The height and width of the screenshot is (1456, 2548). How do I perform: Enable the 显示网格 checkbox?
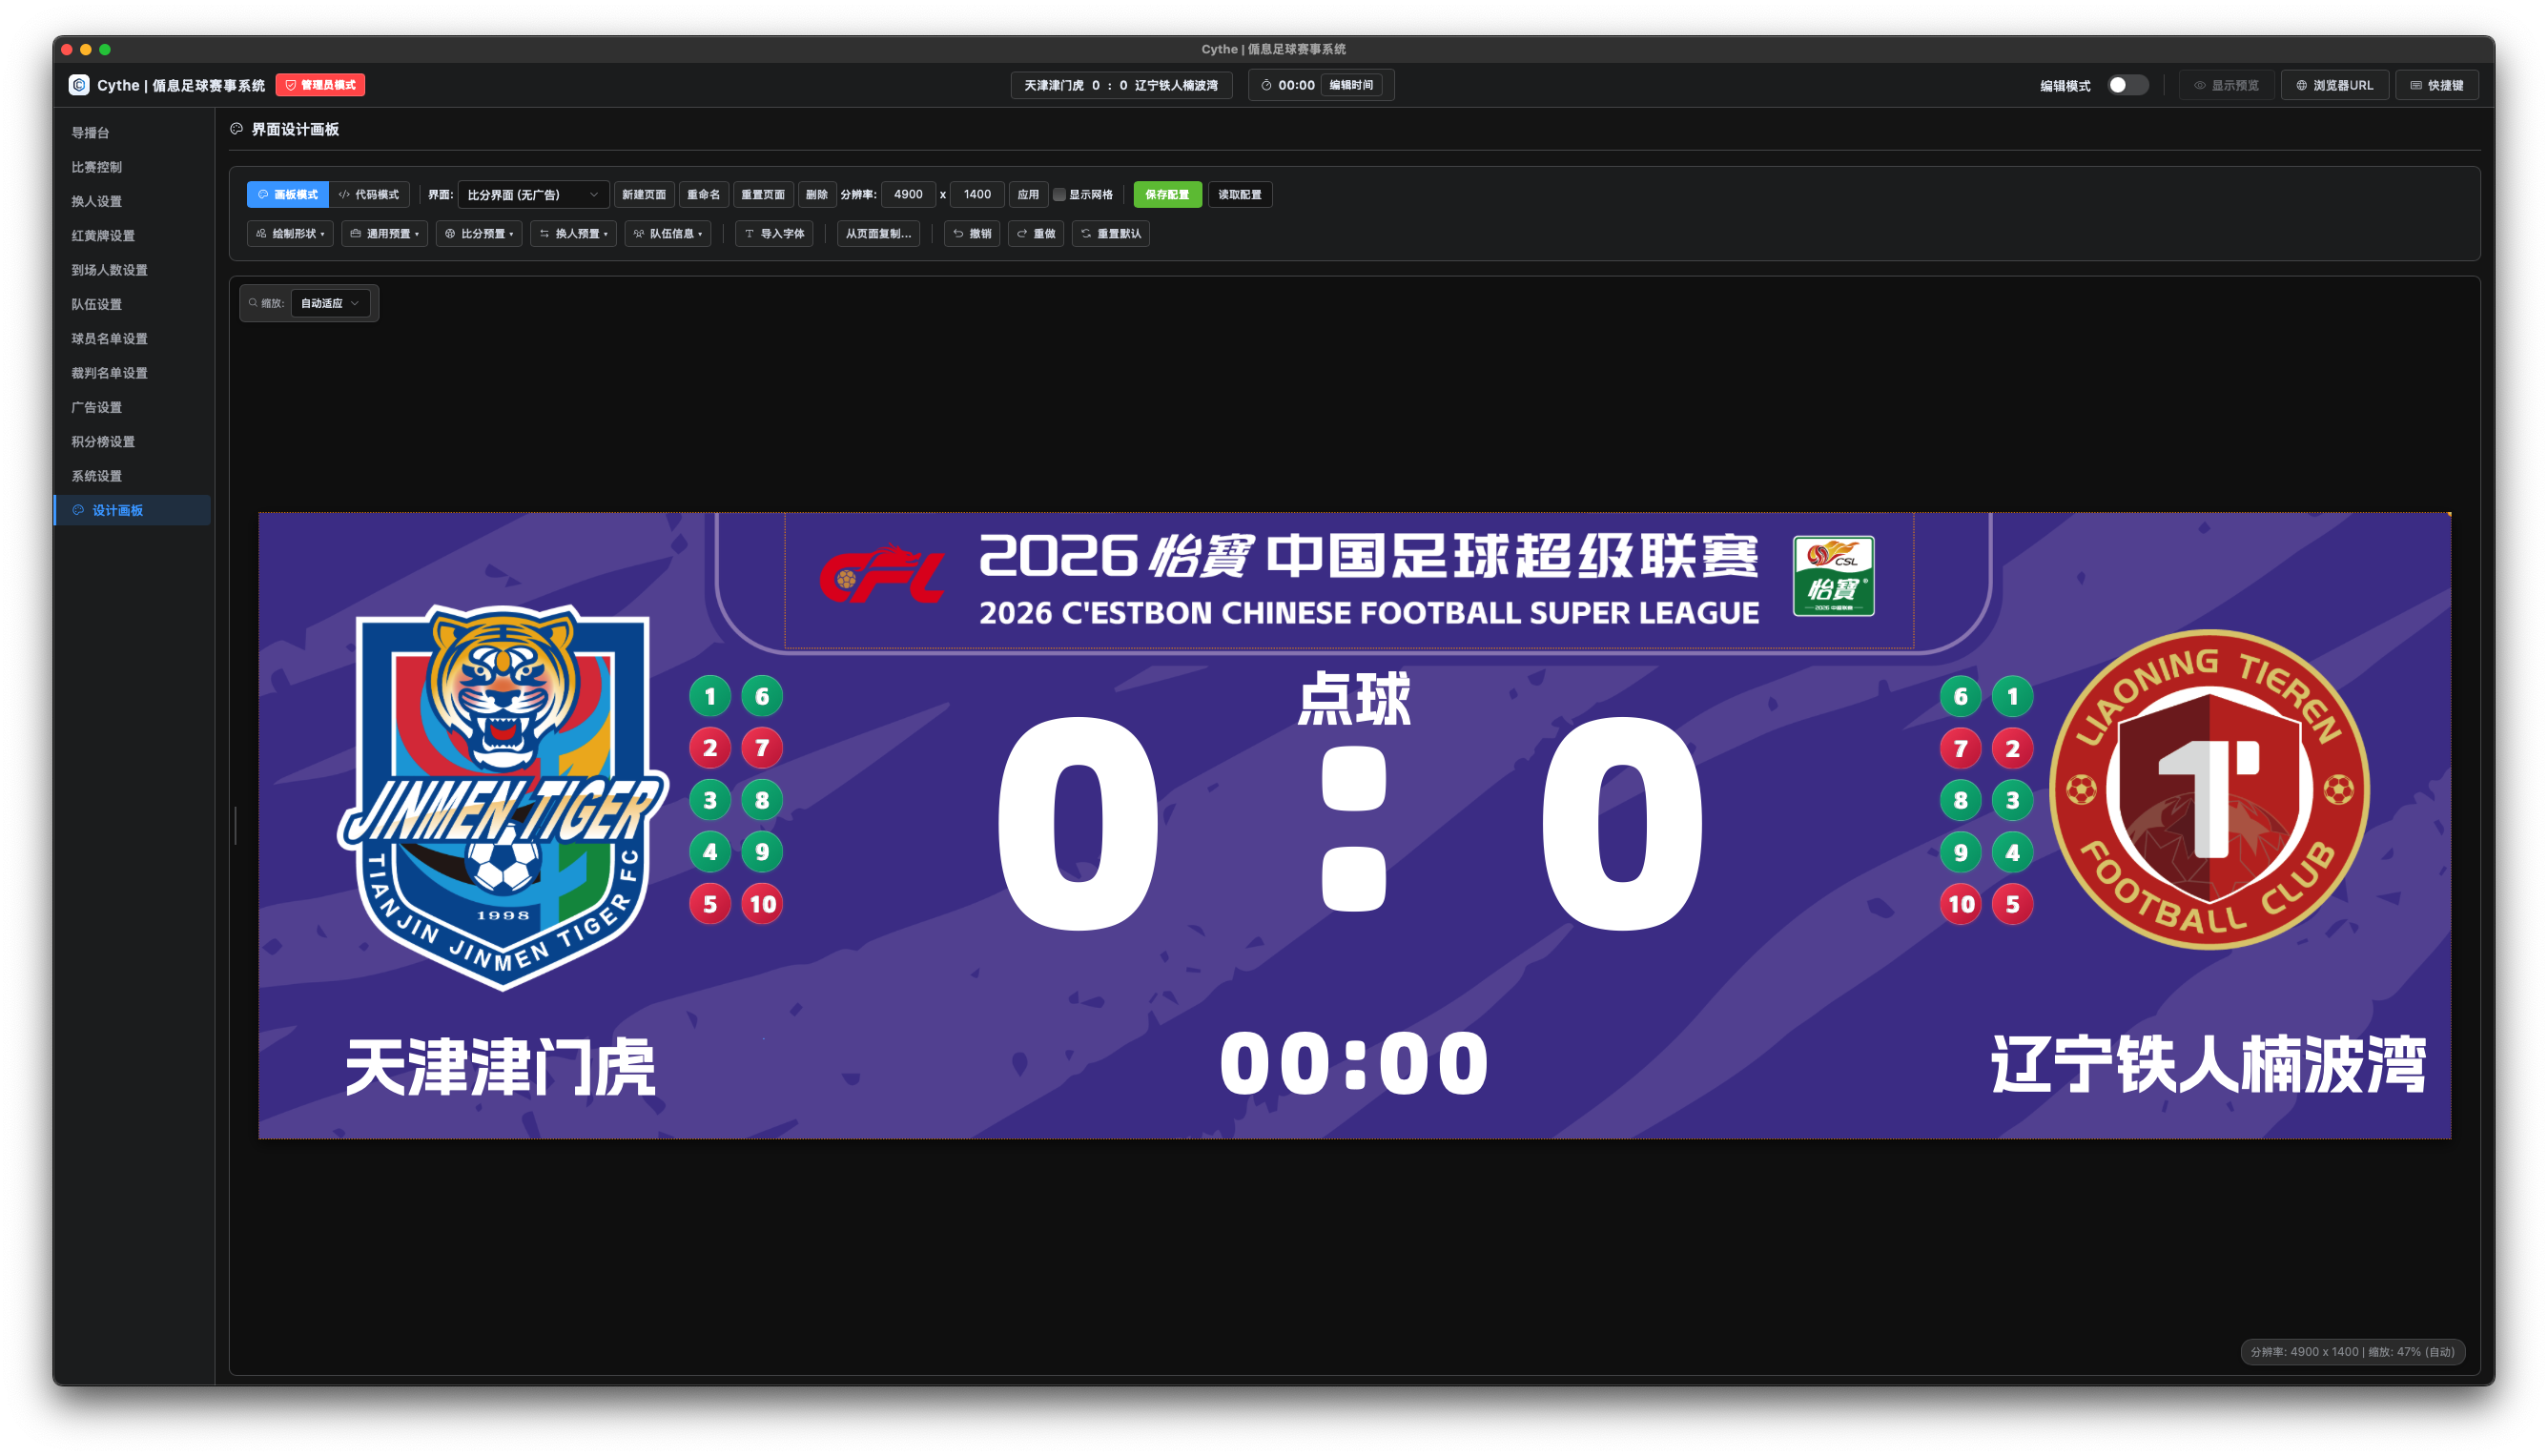pyautogui.click(x=1059, y=195)
